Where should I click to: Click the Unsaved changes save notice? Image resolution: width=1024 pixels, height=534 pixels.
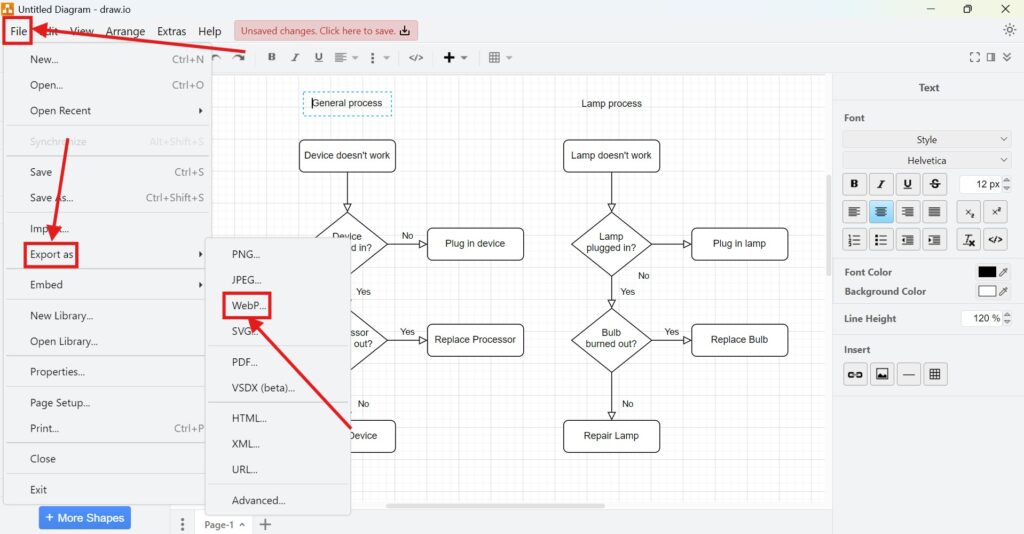pyautogui.click(x=326, y=31)
